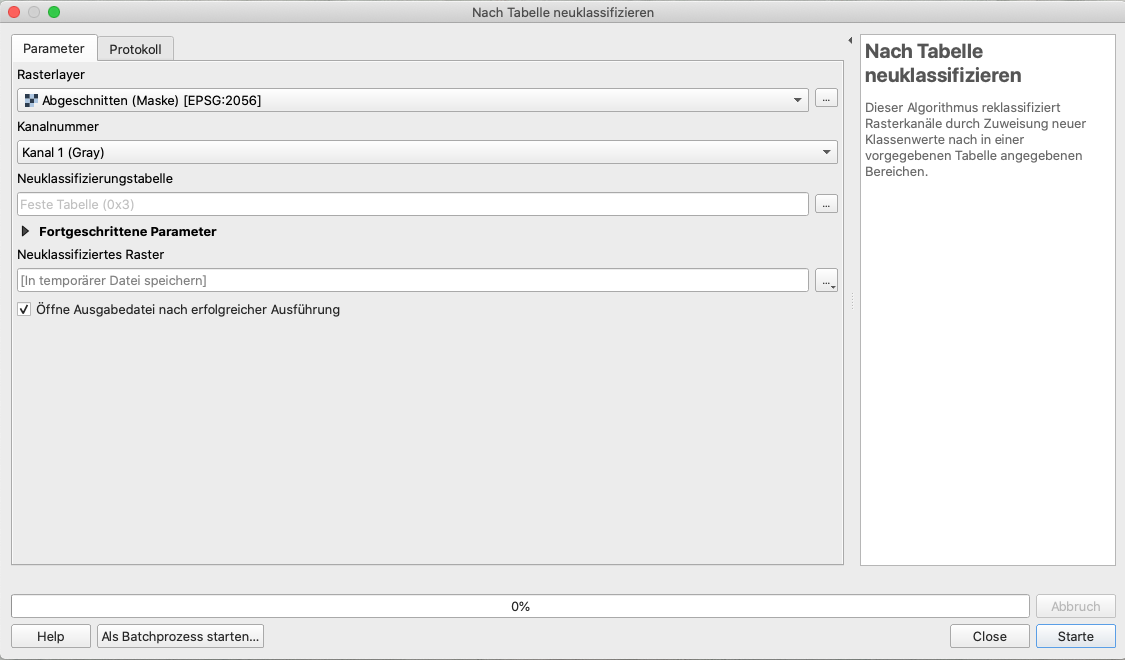Switch to the Protokoll tab
Image resolution: width=1125 pixels, height=660 pixels.
pyautogui.click(x=135, y=49)
